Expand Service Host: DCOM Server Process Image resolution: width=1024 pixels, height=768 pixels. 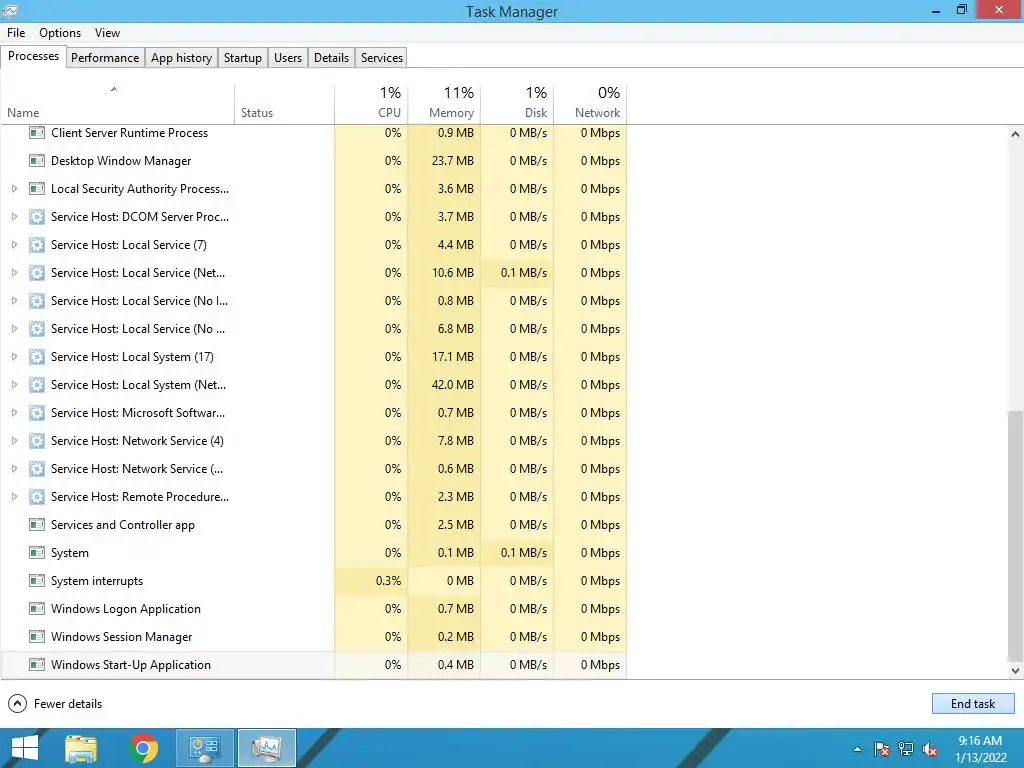14,217
